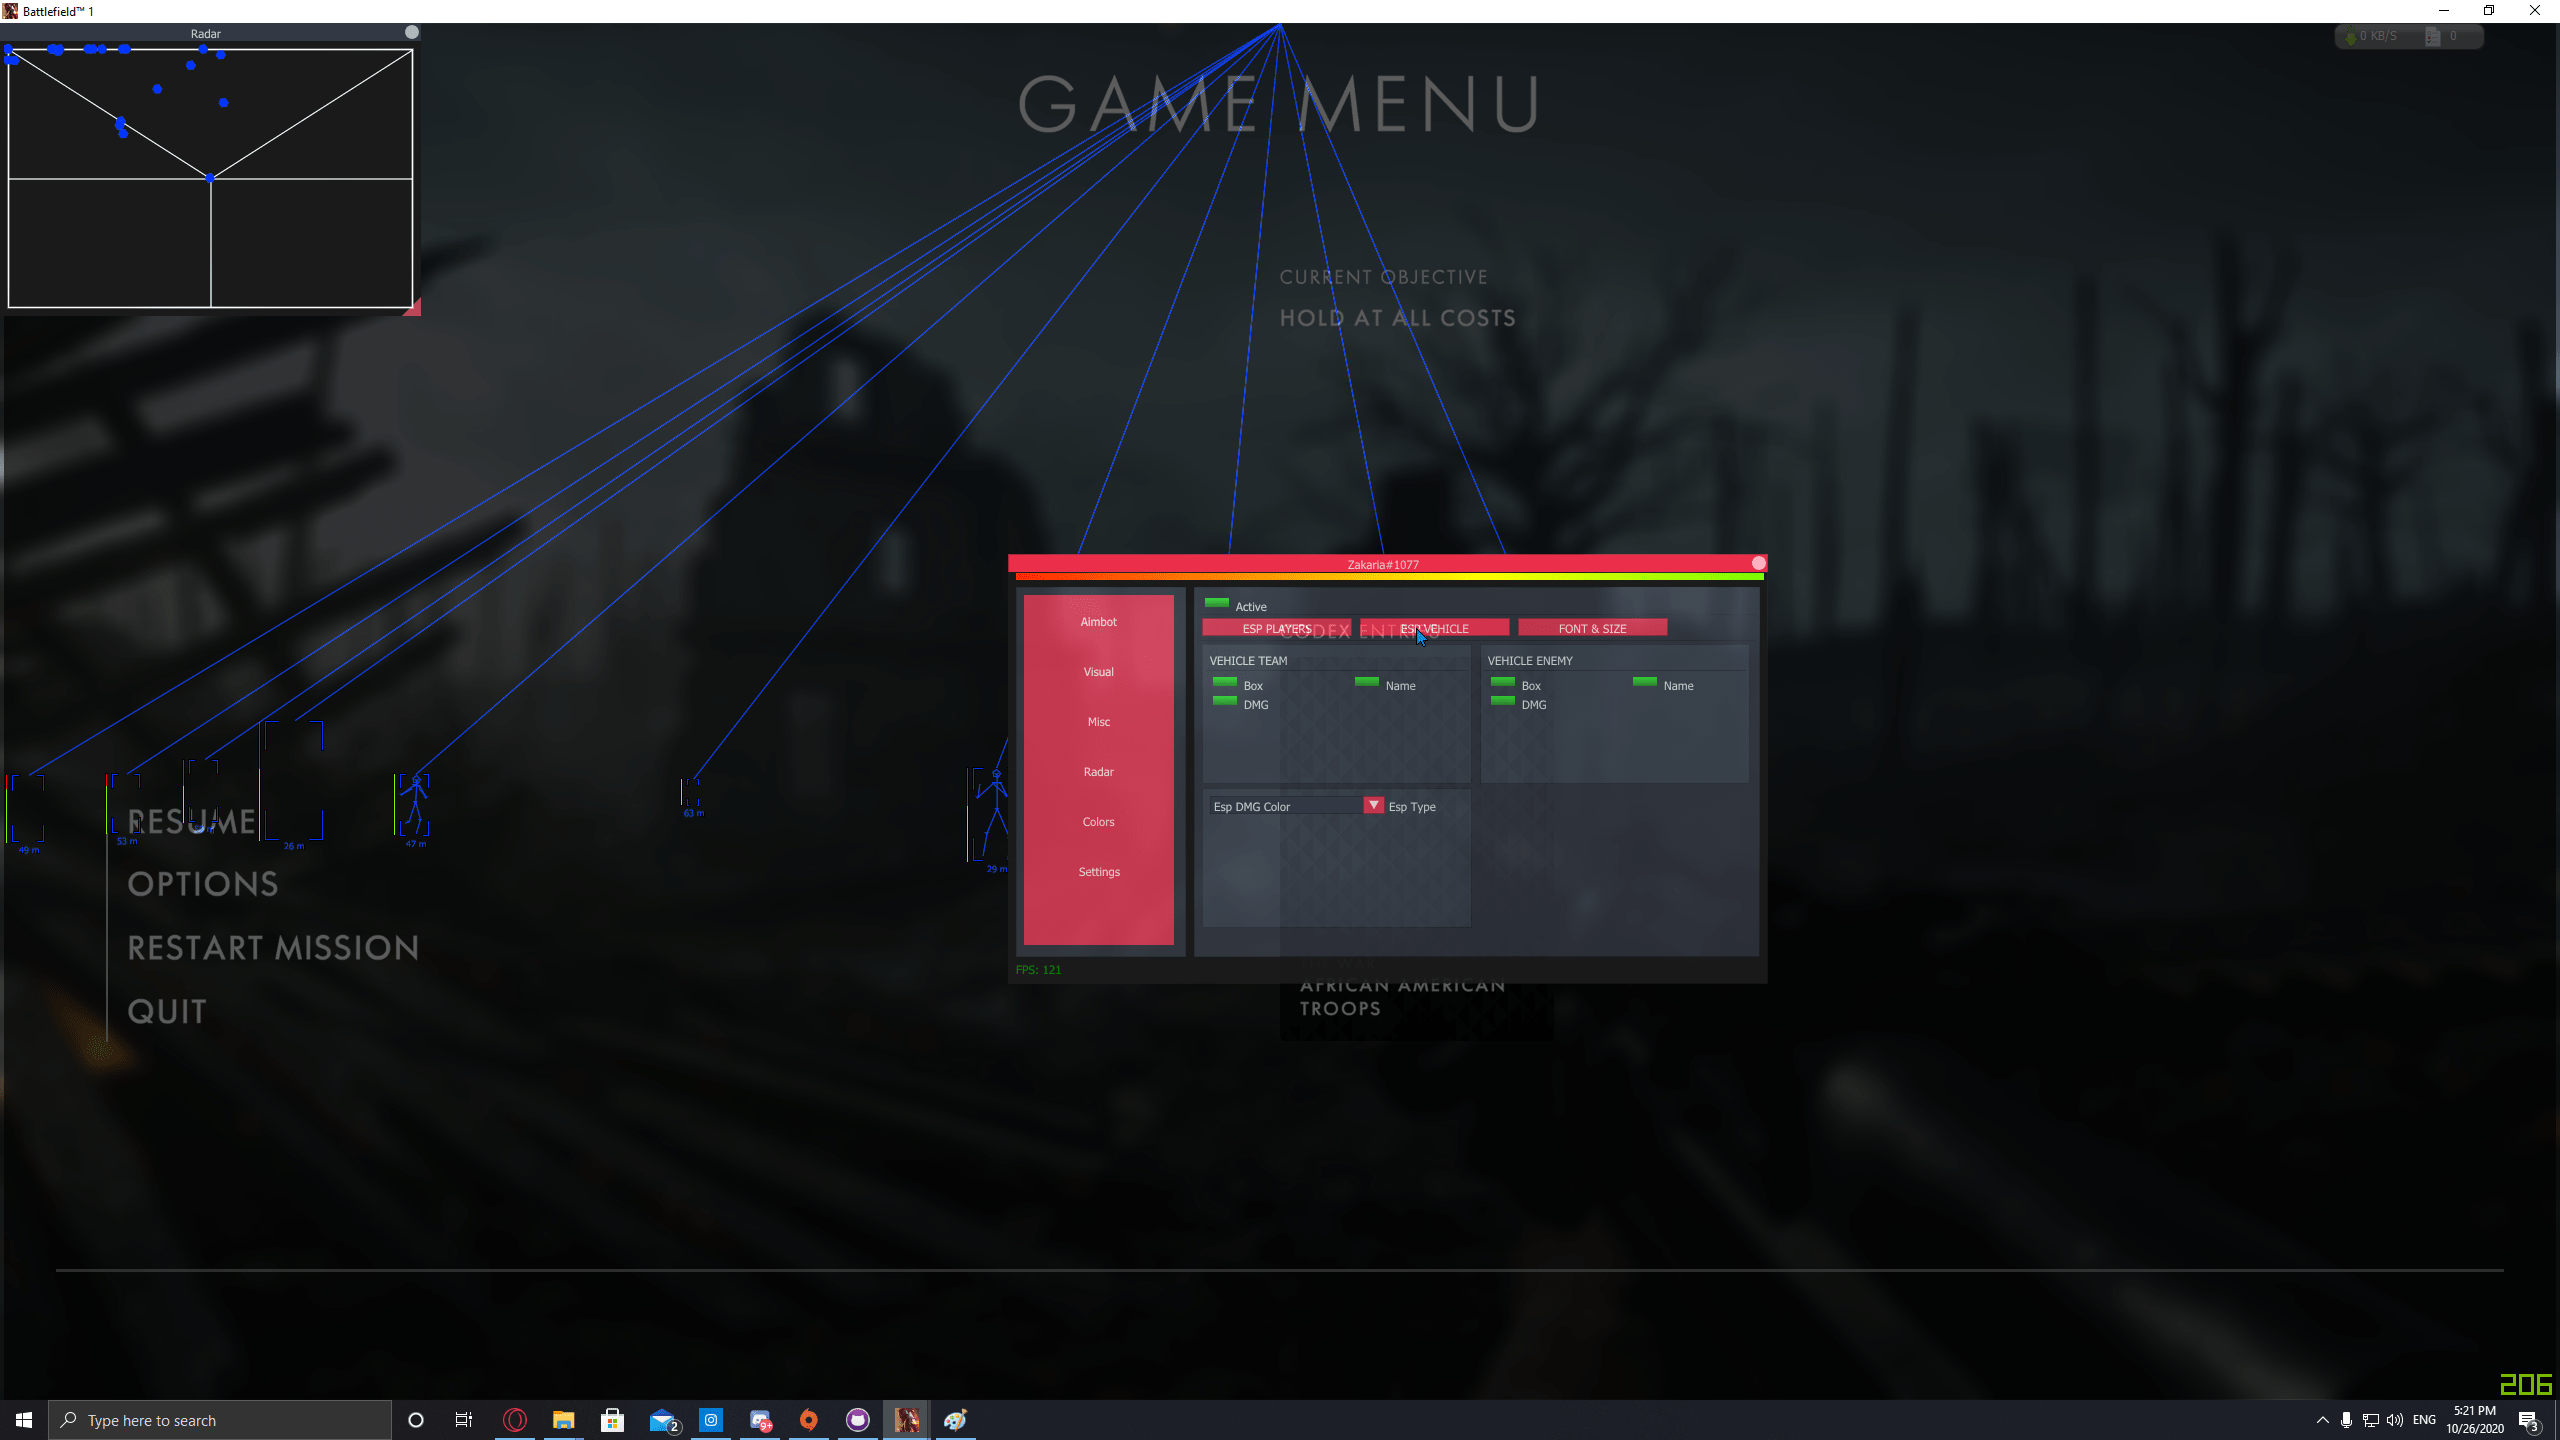Click the 'FPS: 121' readout
Viewport: 2560px width, 1440px height.
point(1038,969)
